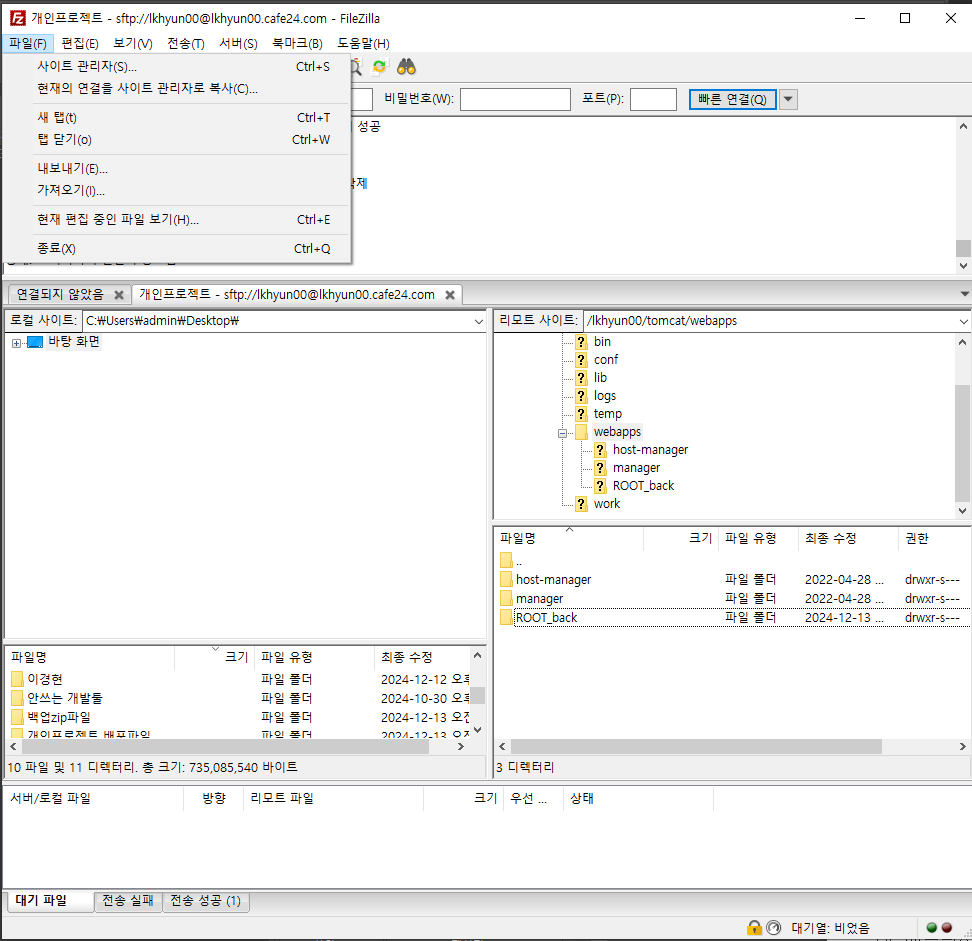
Task: Switch to the 연결되지 않았음 tab
Action: click(60, 294)
